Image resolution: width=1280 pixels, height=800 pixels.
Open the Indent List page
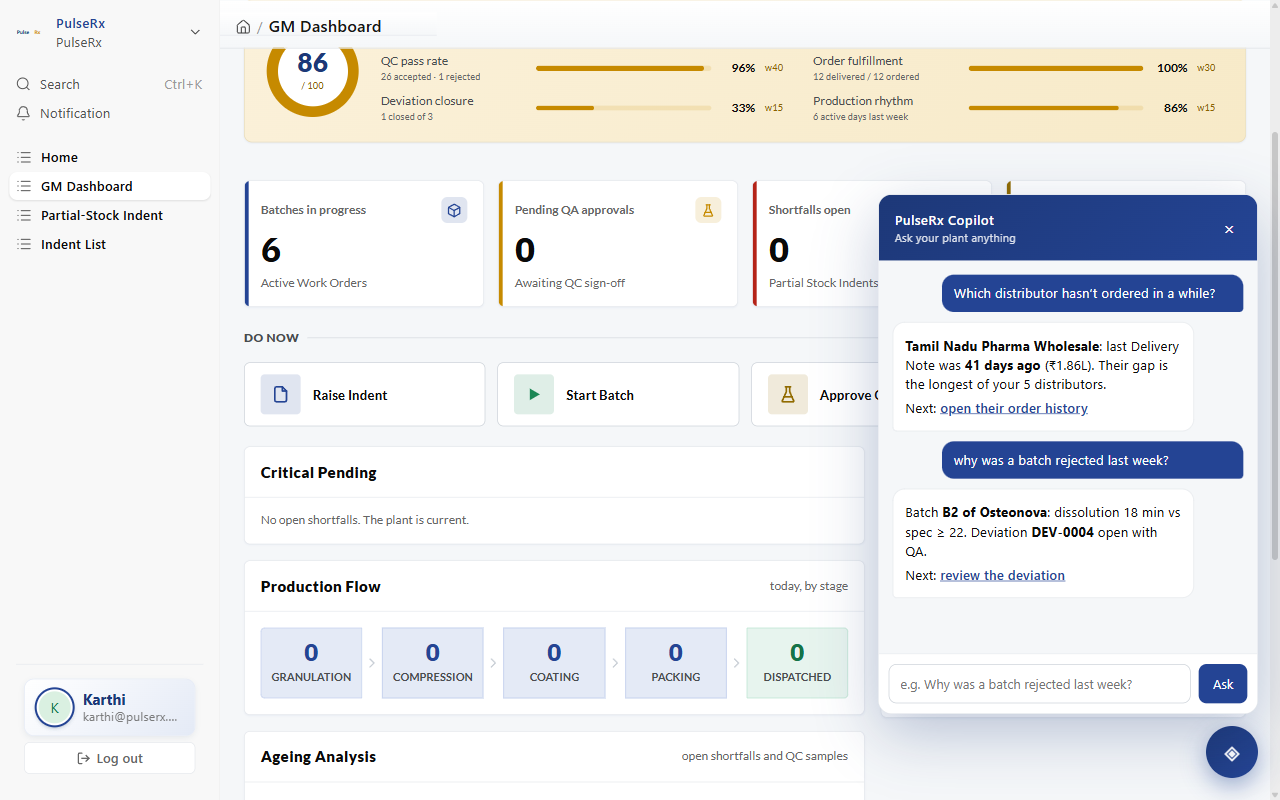[110, 245]
